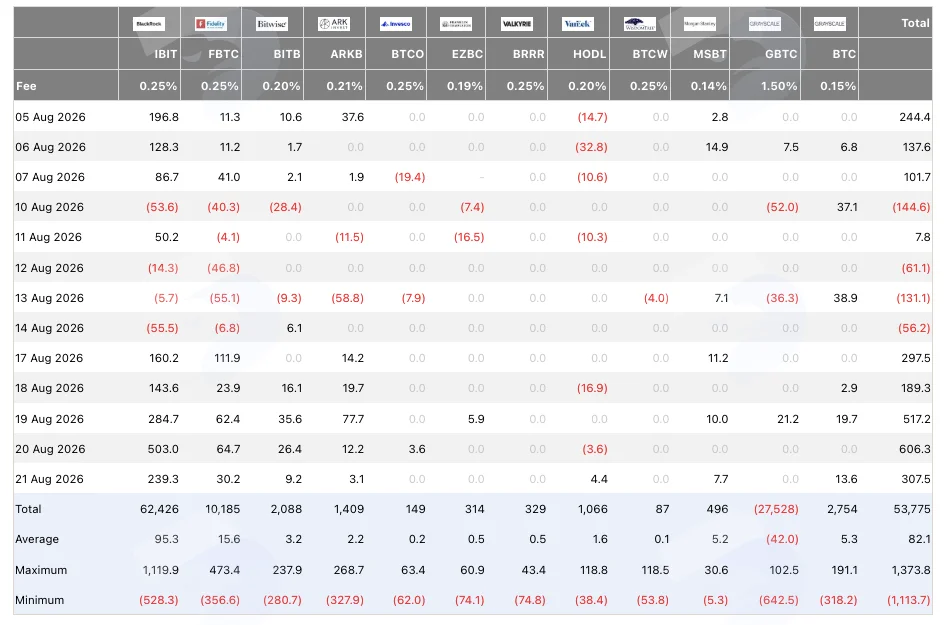Click the Maximum summary row label

point(41,570)
